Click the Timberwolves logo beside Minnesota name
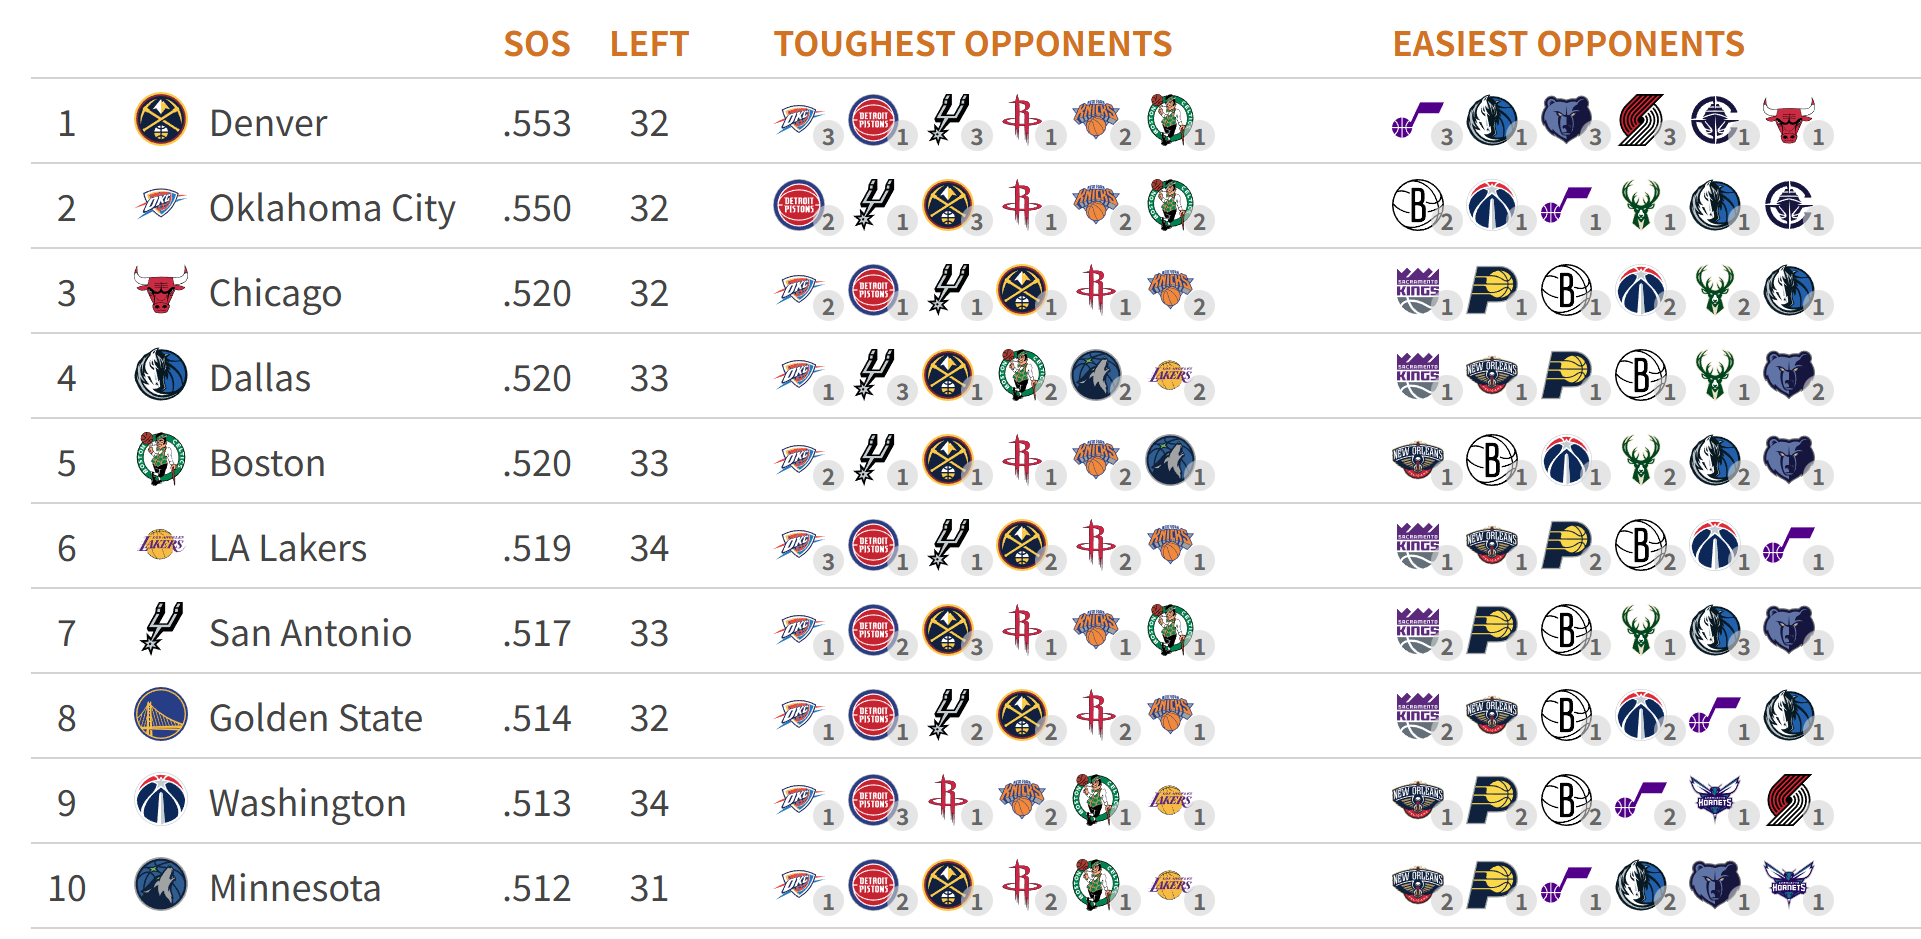The image size is (1921, 939). click(x=160, y=885)
